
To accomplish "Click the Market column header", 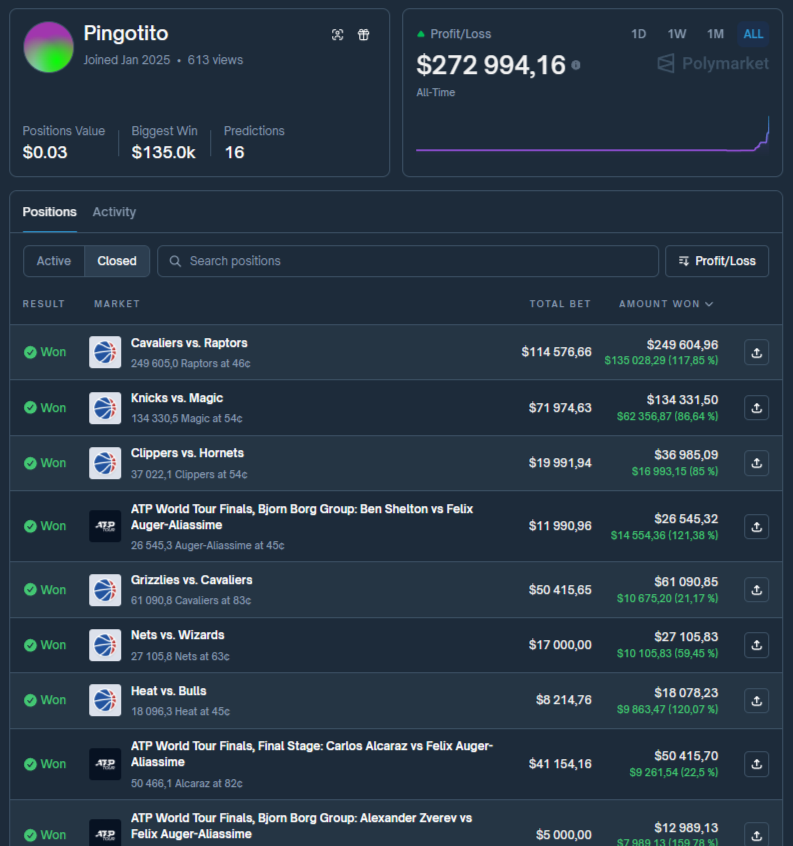I will click(x=117, y=304).
